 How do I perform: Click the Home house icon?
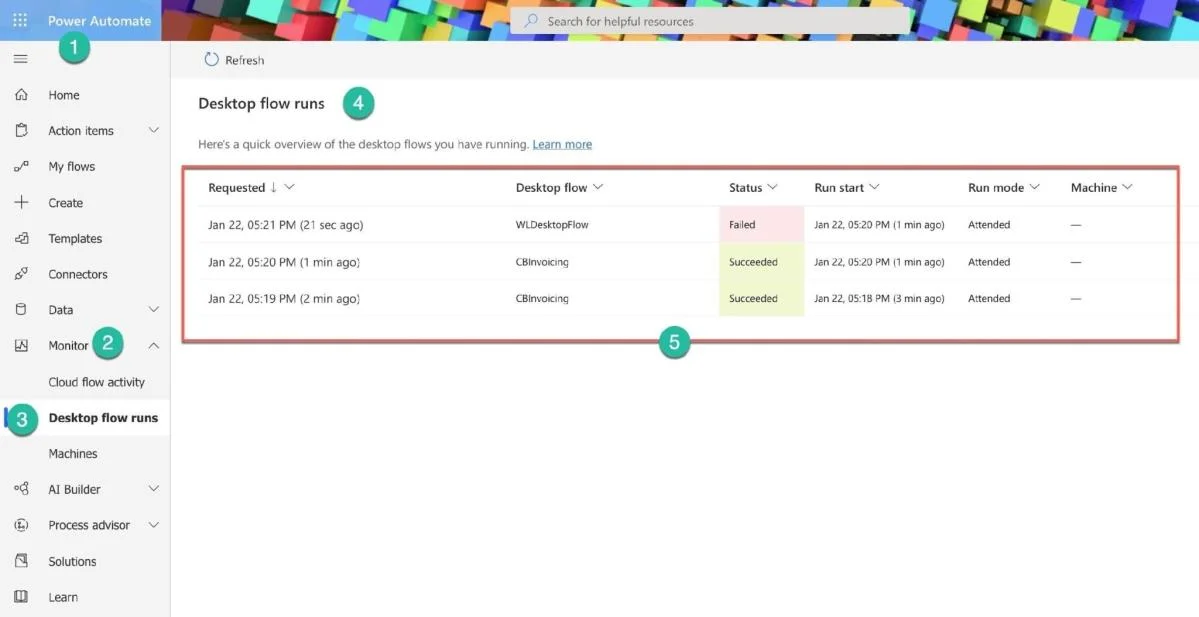coord(21,95)
